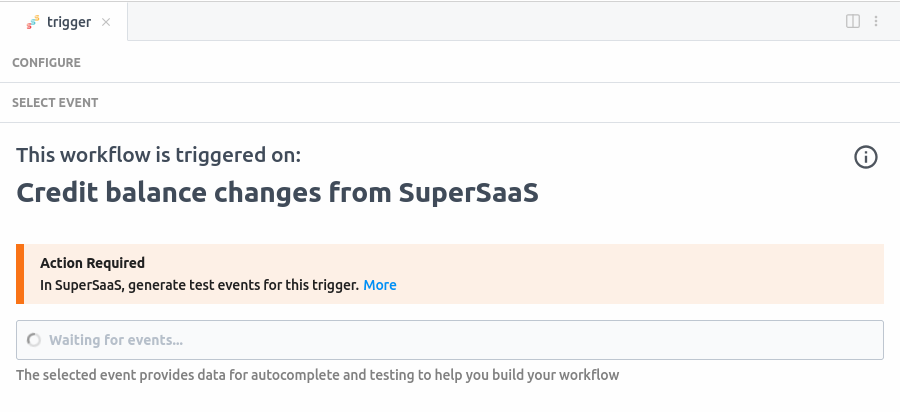Click the Action Required alert title

coord(92,263)
